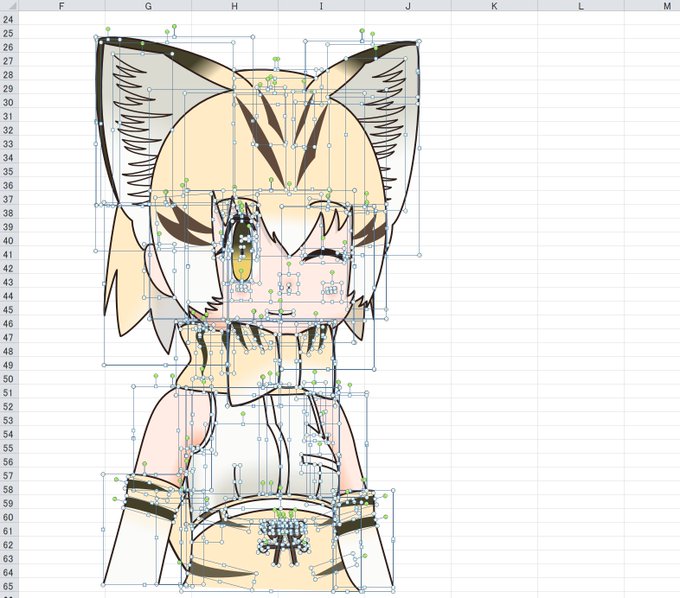Select row 46 header

tap(9, 324)
